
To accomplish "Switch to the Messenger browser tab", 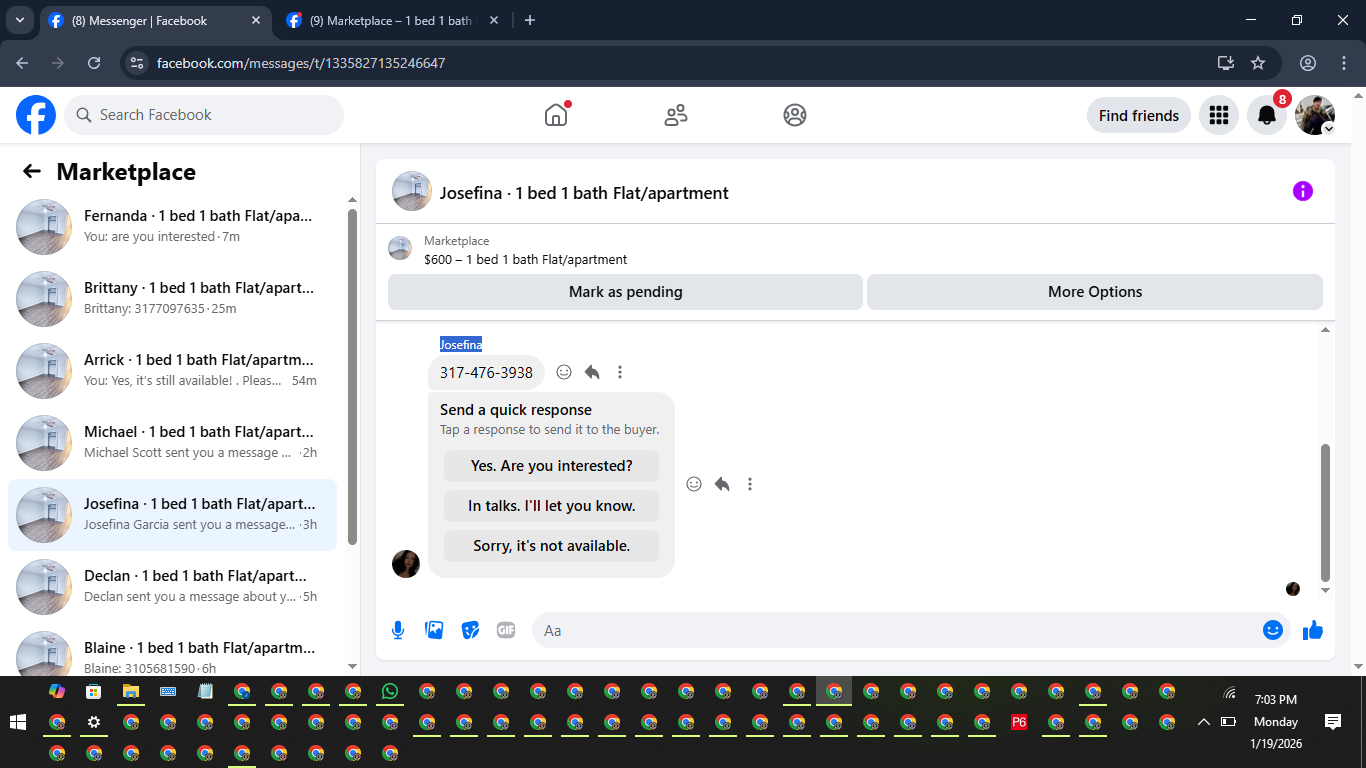I will pyautogui.click(x=155, y=20).
